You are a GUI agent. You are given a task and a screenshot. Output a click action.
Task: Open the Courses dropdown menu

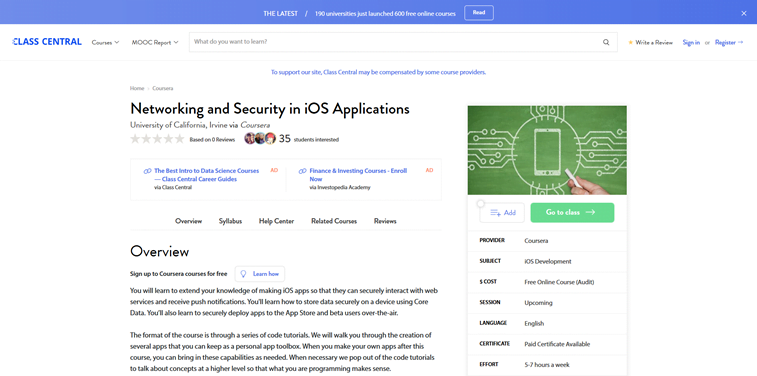pyautogui.click(x=105, y=42)
